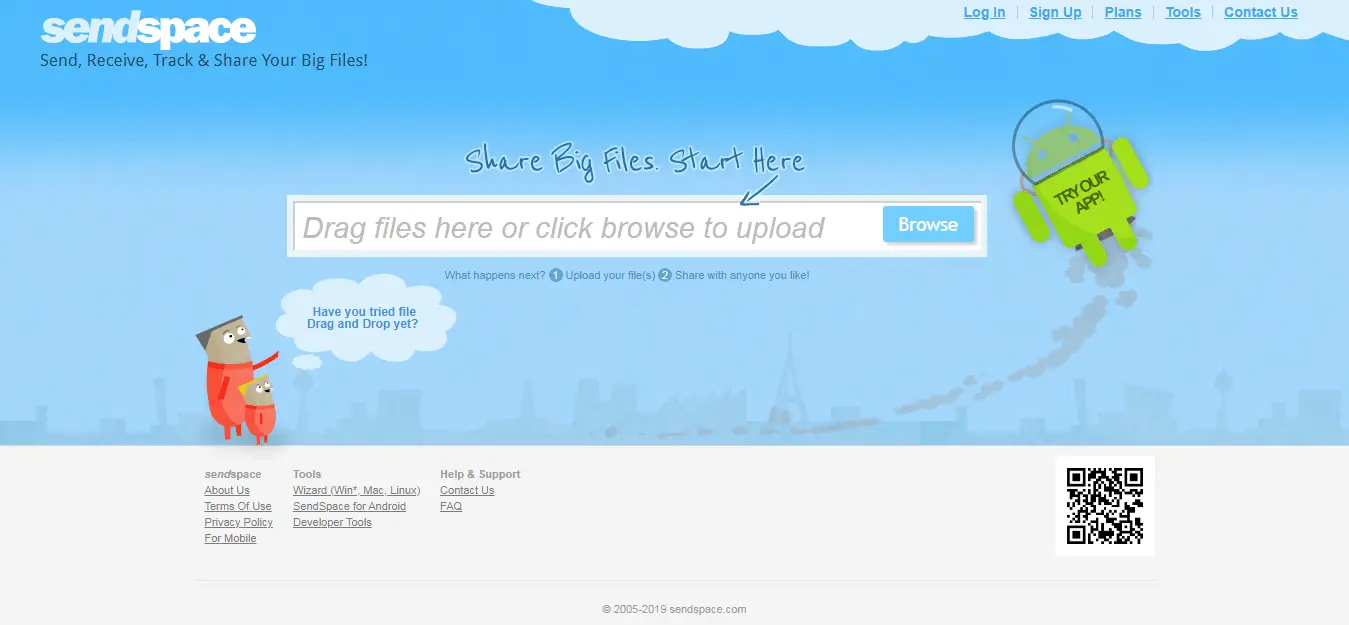Open the Privacy Policy link
1349x625 pixels.
[x=239, y=522]
